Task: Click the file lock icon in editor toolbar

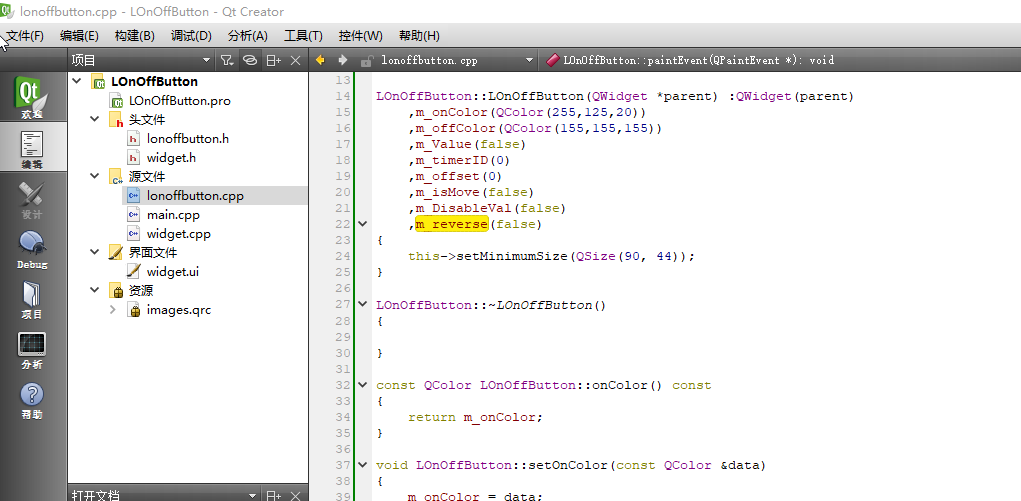Action: (367, 61)
